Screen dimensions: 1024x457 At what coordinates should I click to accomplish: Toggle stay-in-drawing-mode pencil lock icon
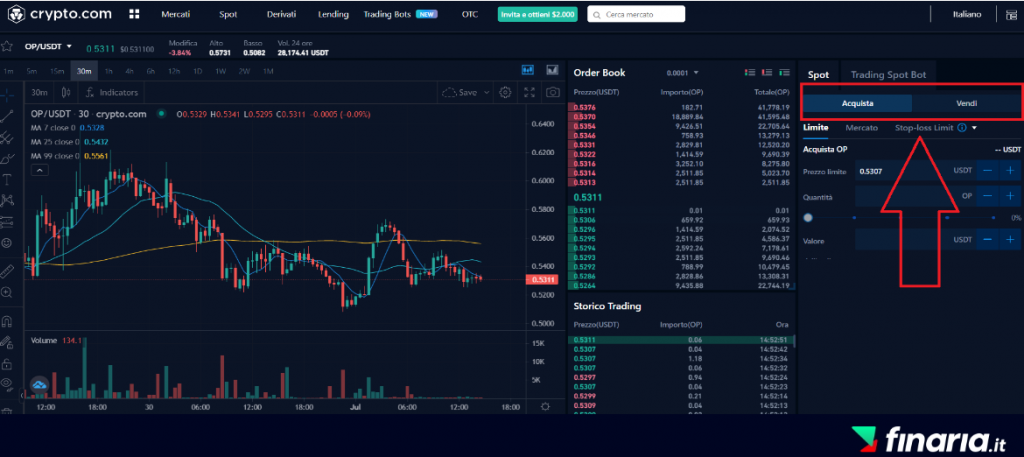click(x=7, y=341)
